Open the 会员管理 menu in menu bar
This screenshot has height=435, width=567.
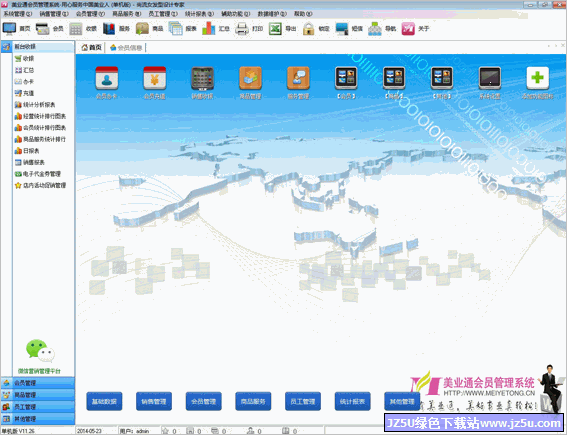[x=90, y=14]
